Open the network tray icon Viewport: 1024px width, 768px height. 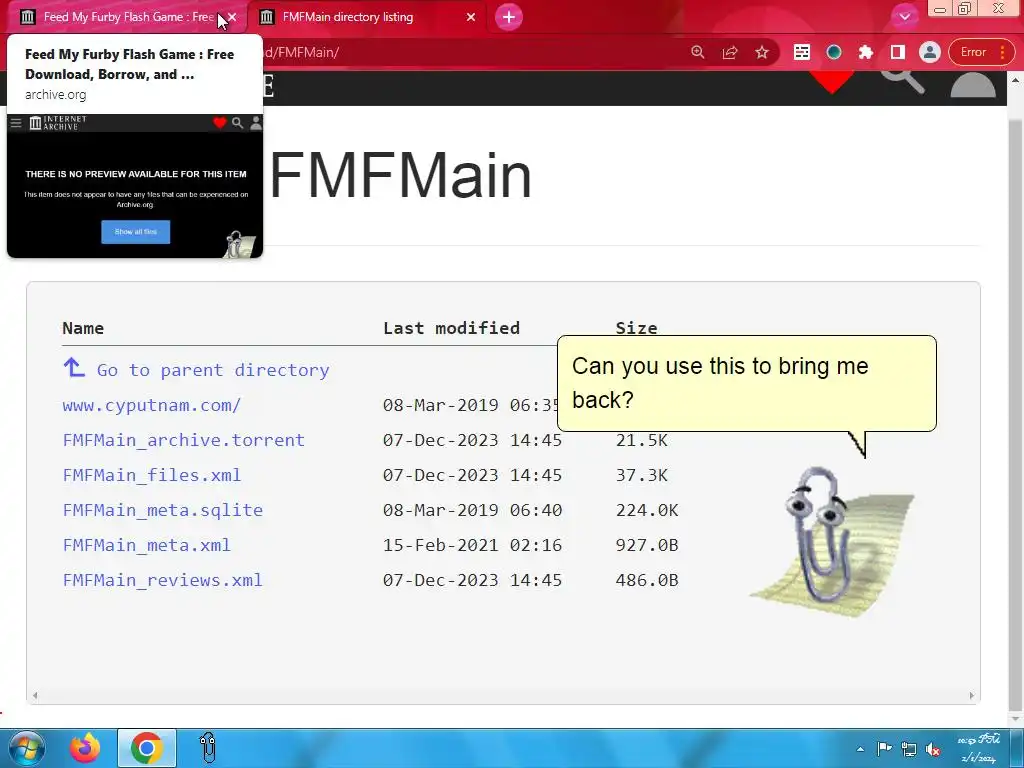(908, 749)
